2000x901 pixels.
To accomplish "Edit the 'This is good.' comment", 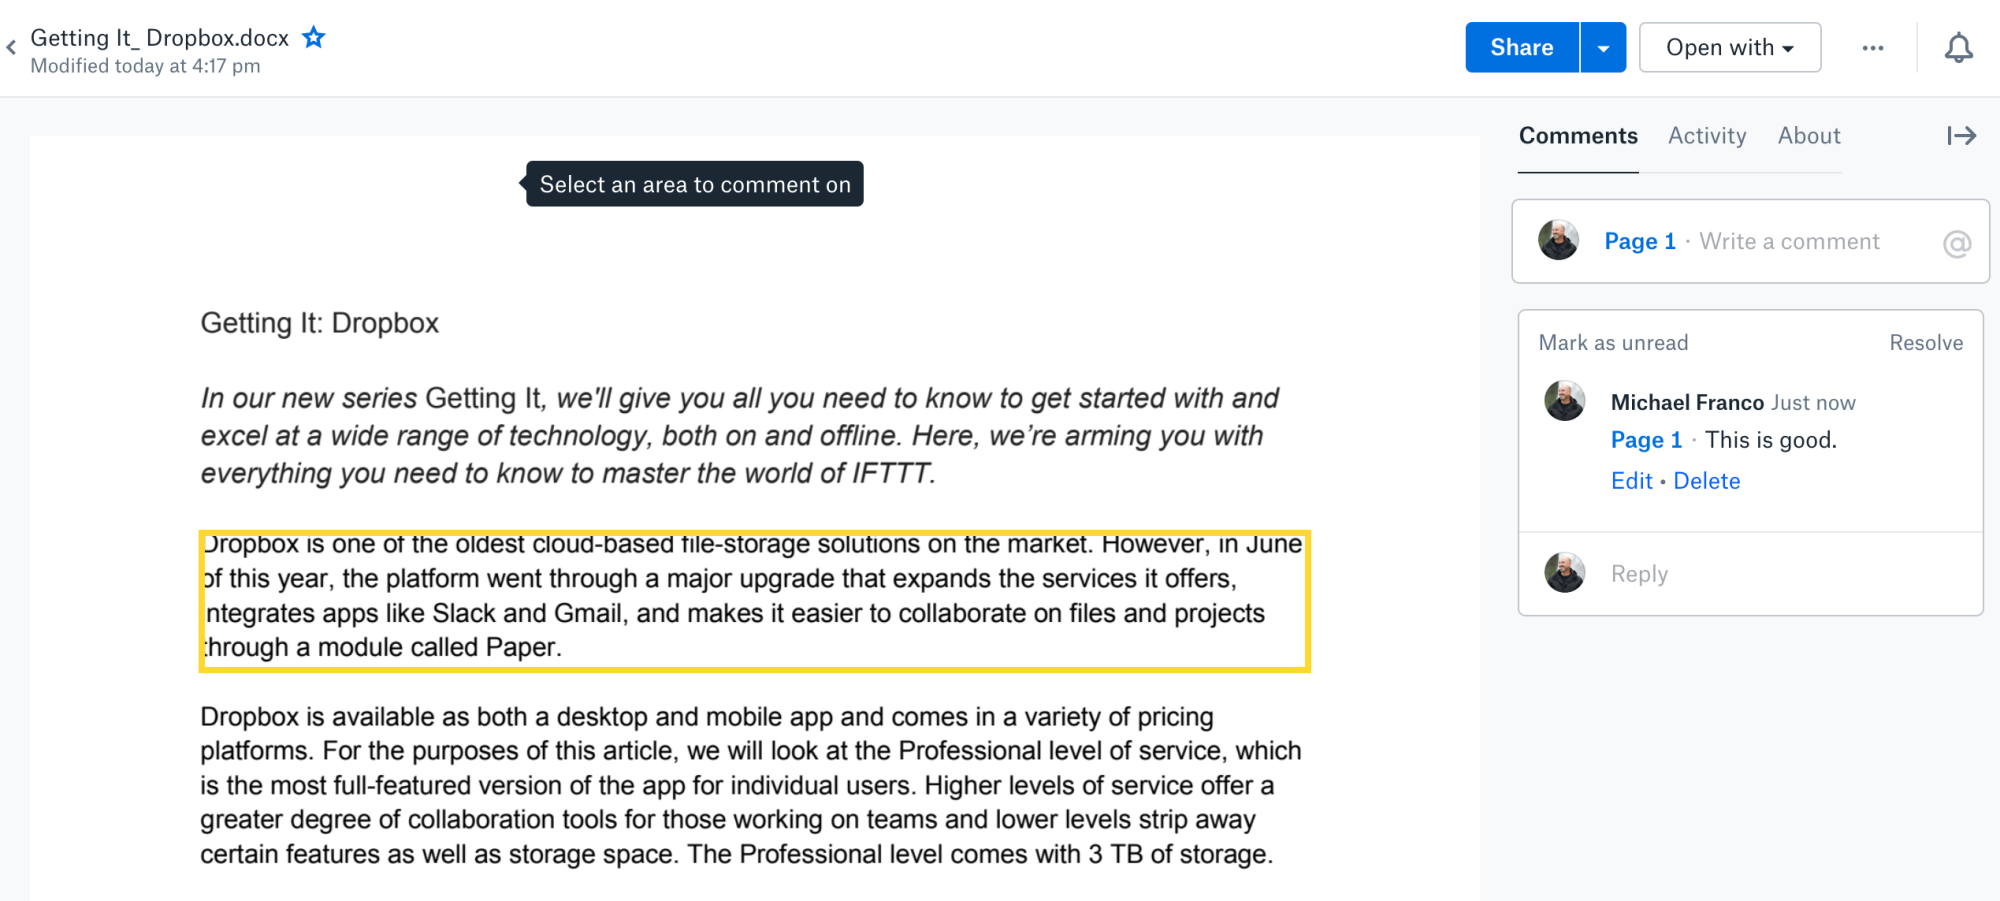I will click(x=1632, y=481).
